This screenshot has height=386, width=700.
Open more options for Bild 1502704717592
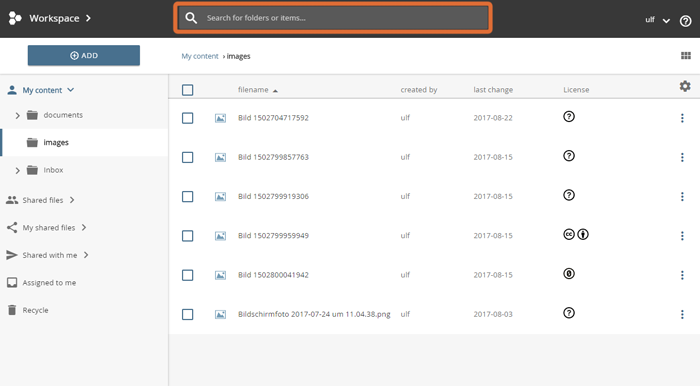coord(682,118)
